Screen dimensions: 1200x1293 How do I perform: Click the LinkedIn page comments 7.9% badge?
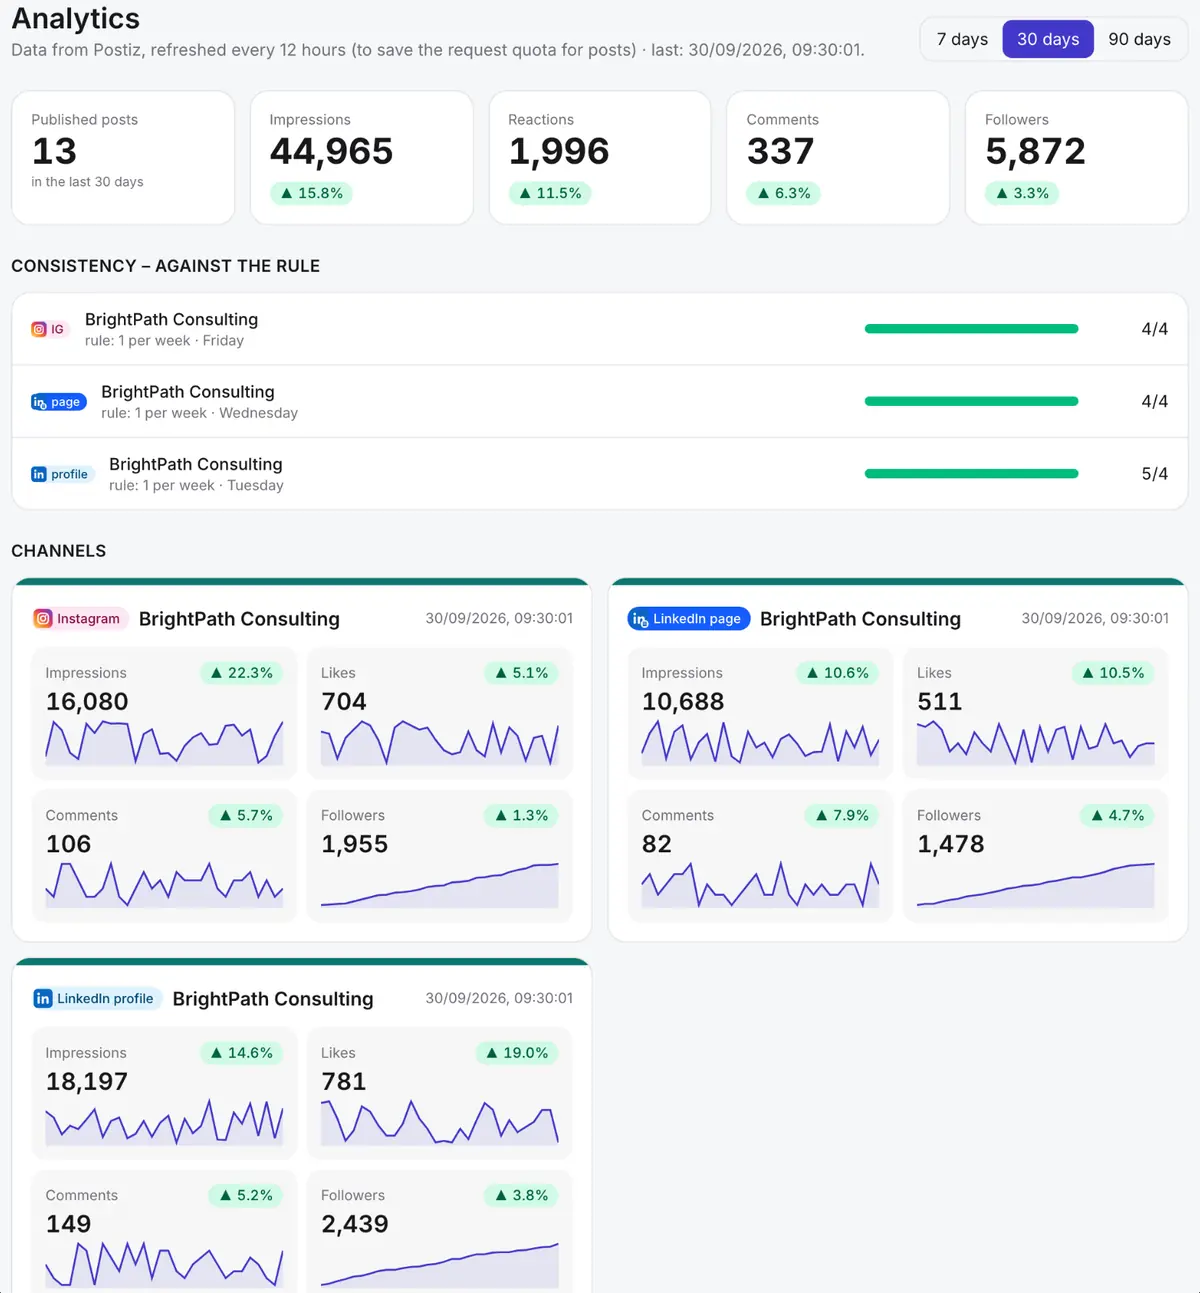pyautogui.click(x=842, y=816)
